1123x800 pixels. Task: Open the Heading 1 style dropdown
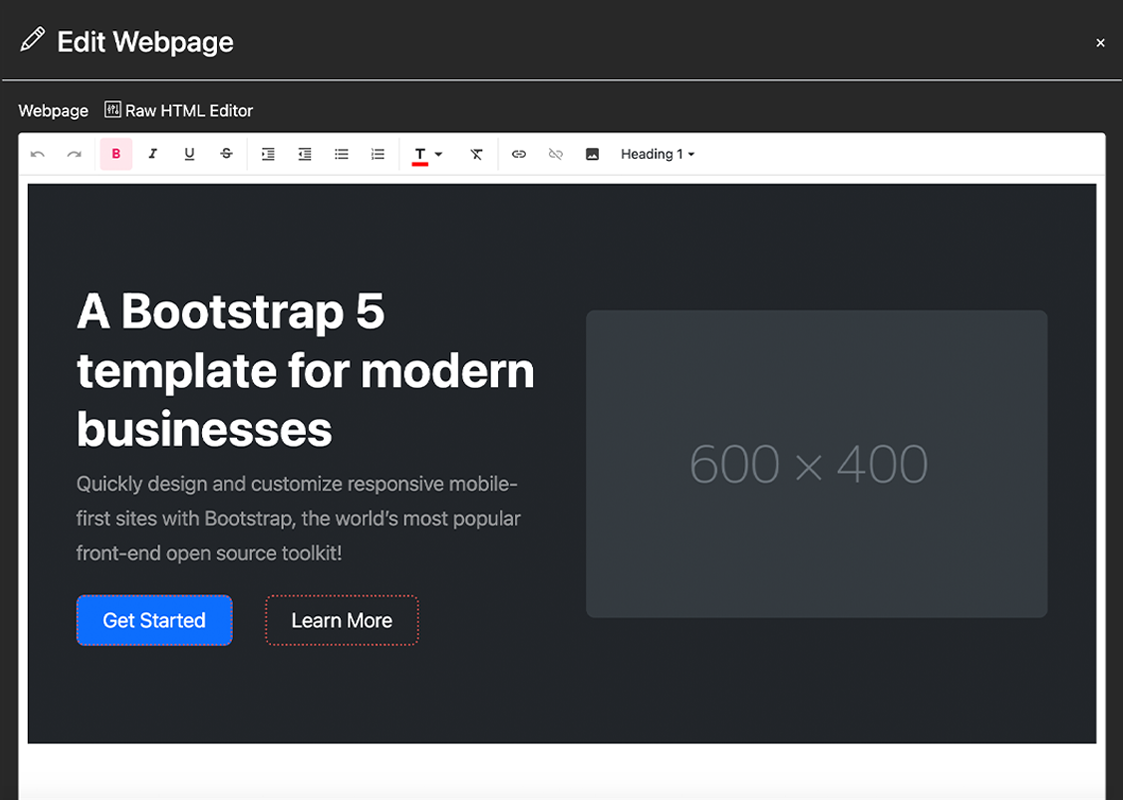click(x=657, y=154)
